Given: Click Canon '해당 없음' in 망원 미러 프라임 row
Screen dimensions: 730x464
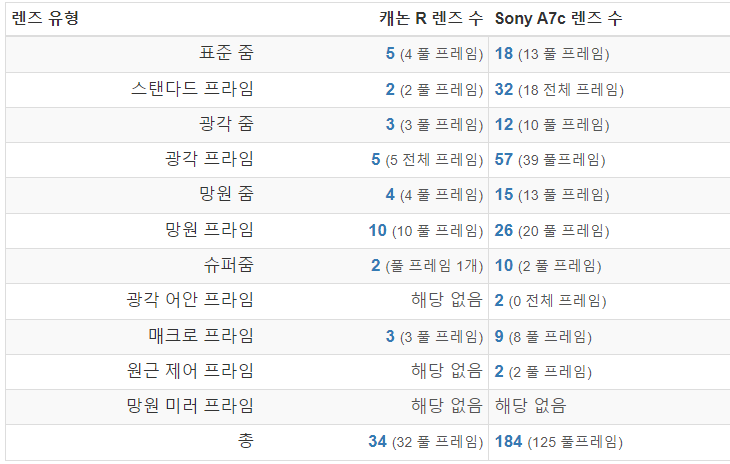Looking at the screenshot, I should click(x=447, y=405).
